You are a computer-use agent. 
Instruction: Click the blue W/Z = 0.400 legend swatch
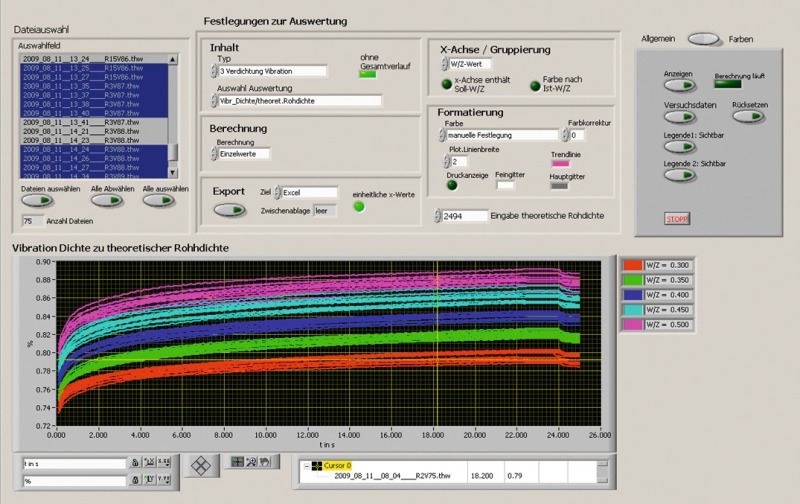point(633,295)
